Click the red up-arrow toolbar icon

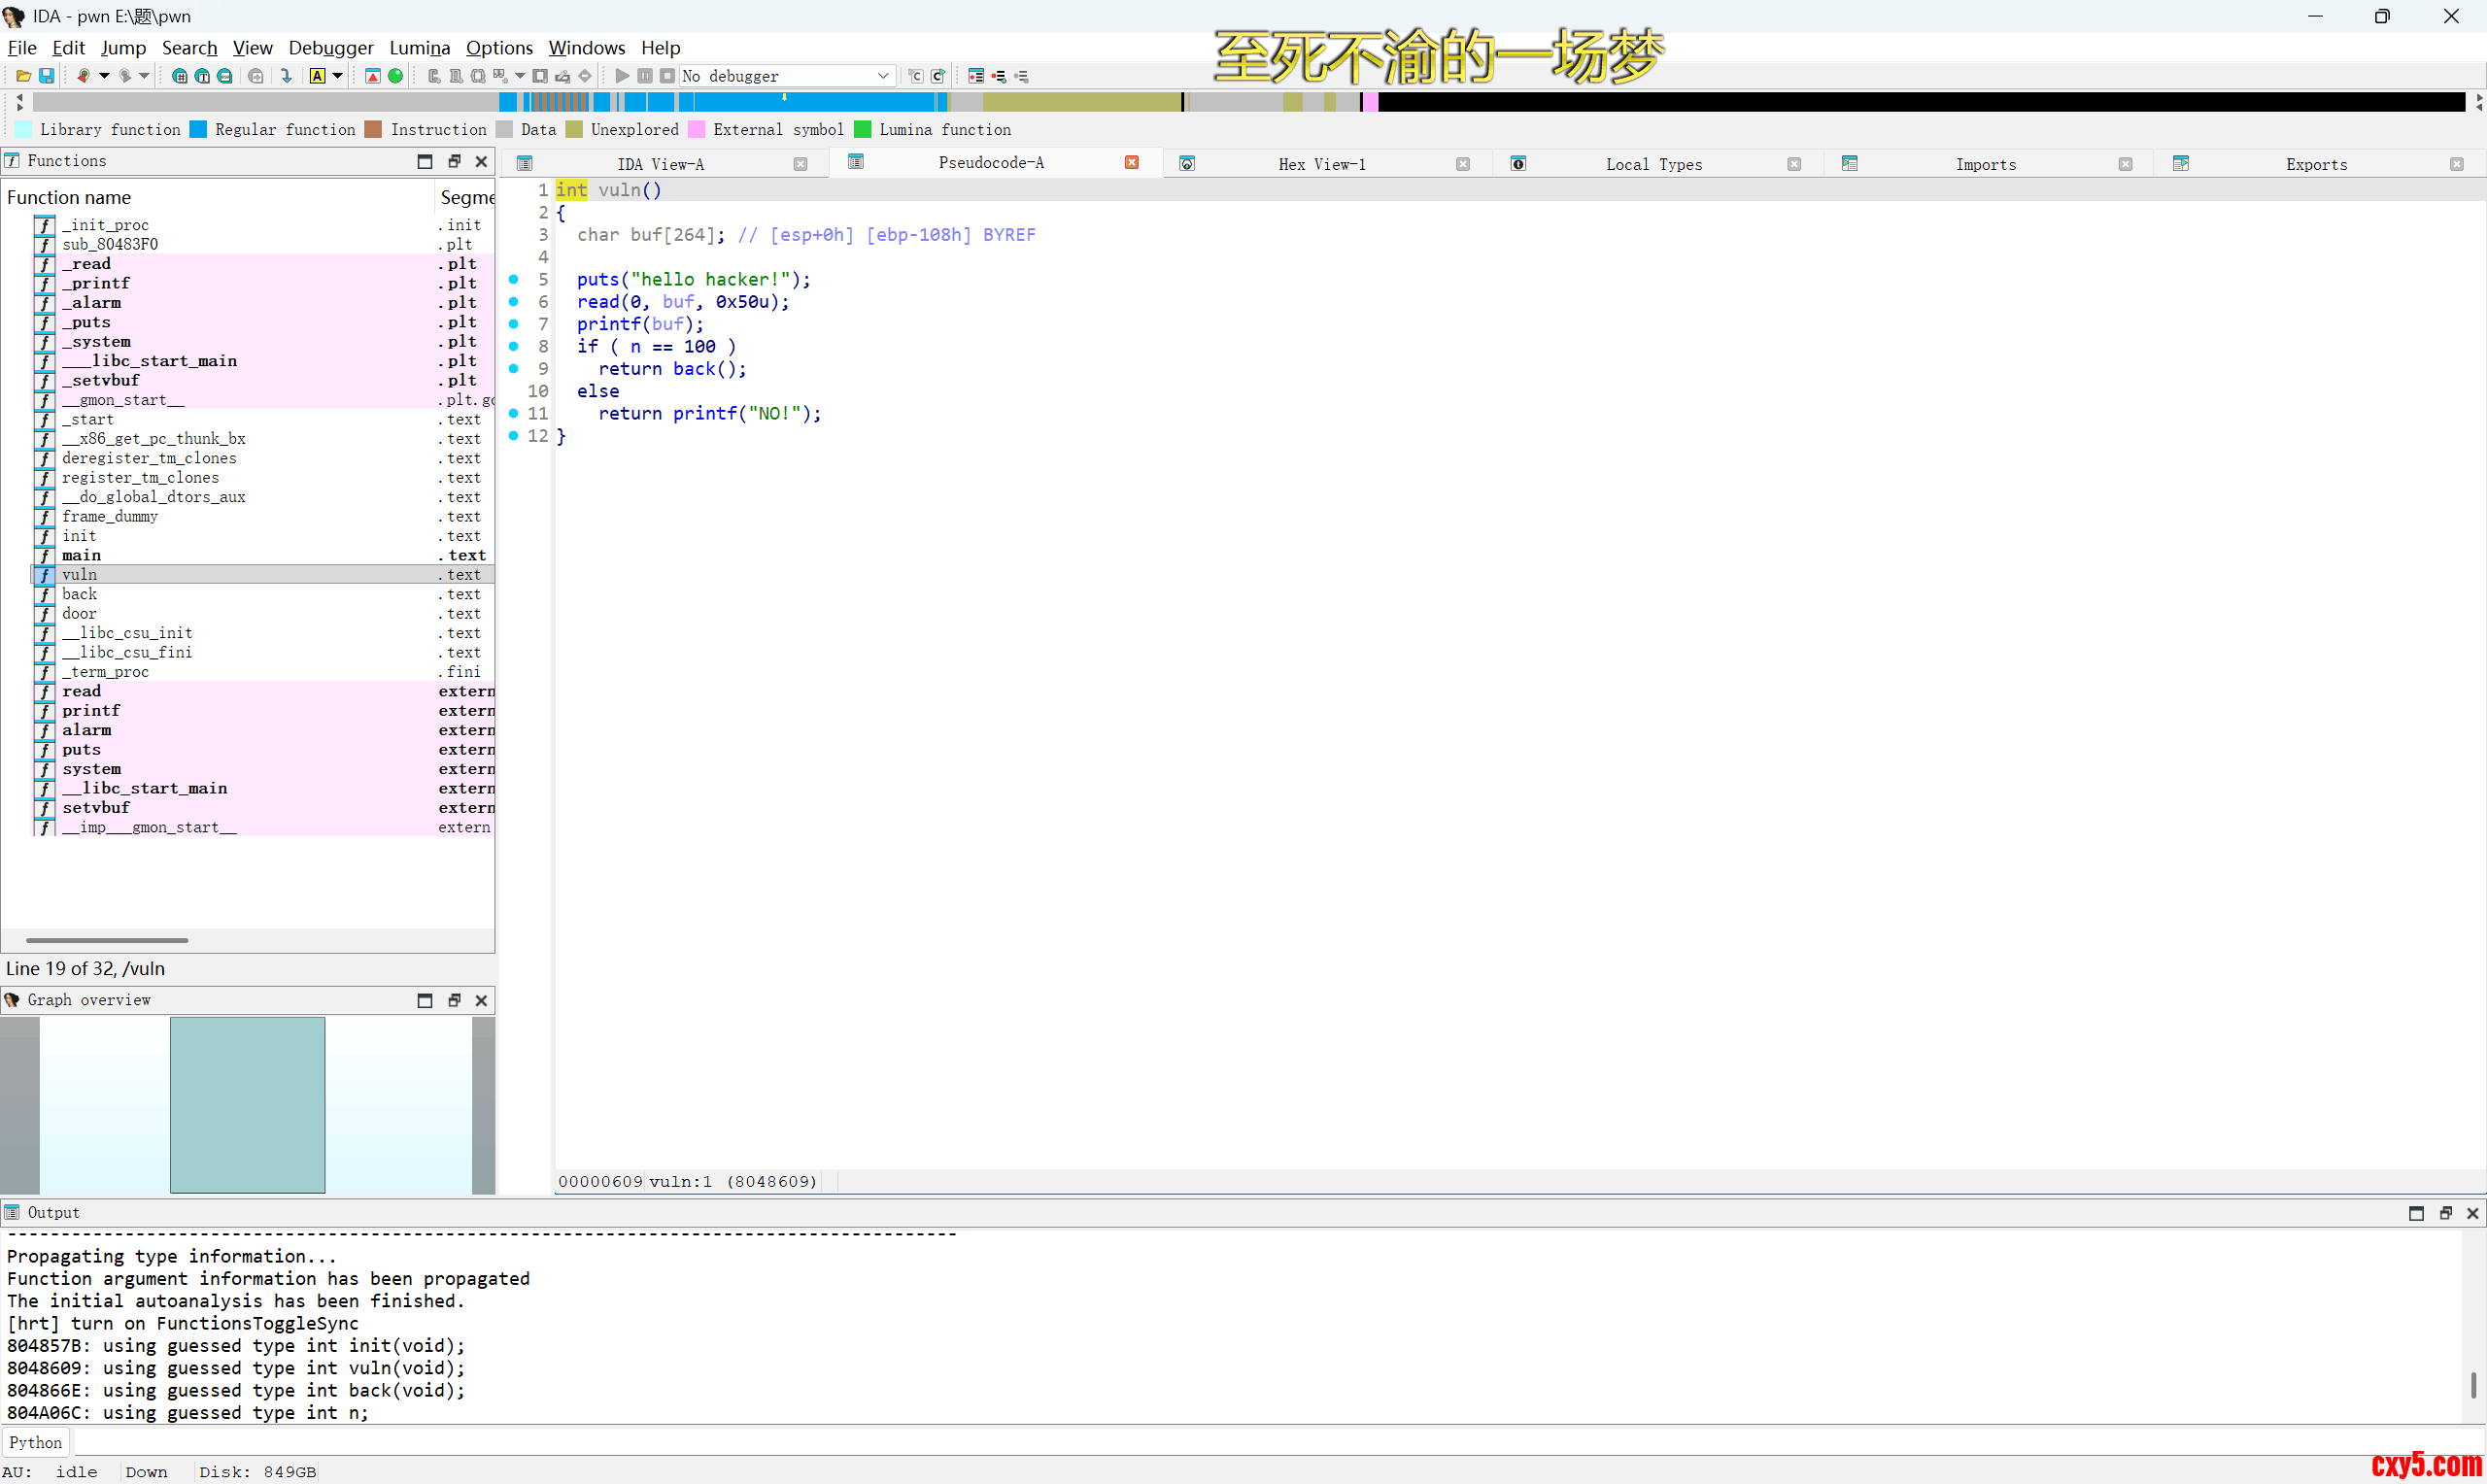373,76
